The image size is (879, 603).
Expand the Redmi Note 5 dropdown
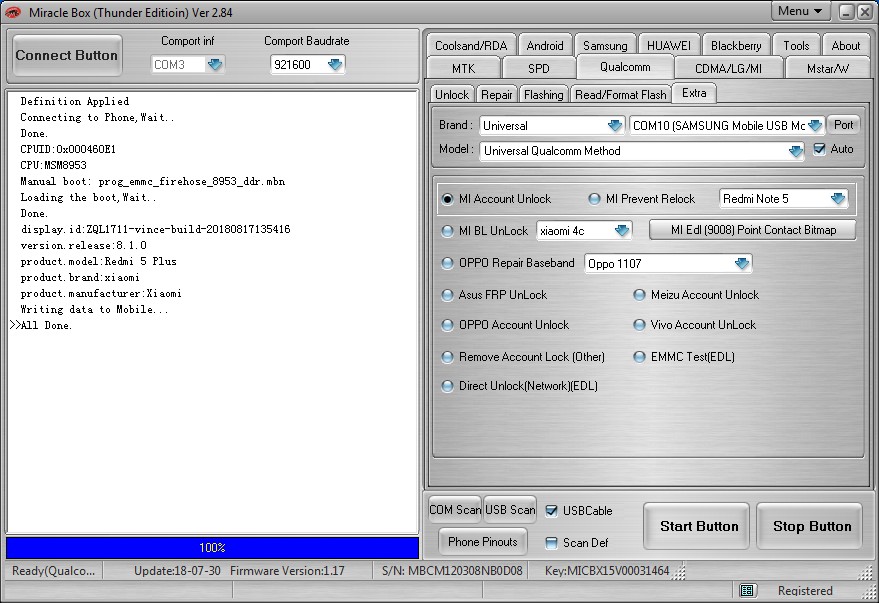coord(838,198)
